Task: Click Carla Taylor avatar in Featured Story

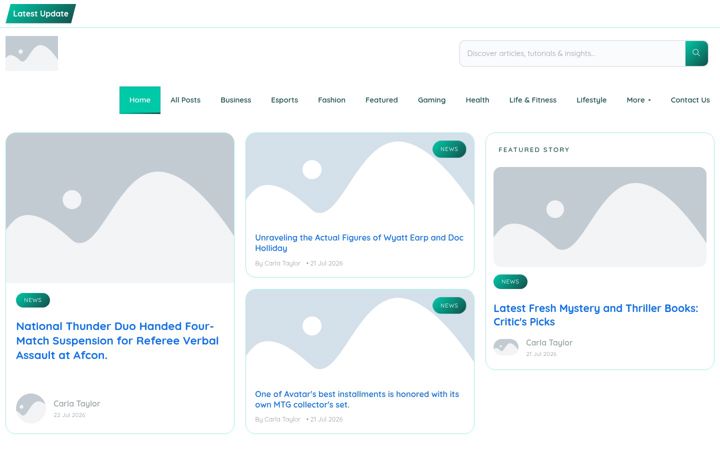Action: pyautogui.click(x=506, y=348)
